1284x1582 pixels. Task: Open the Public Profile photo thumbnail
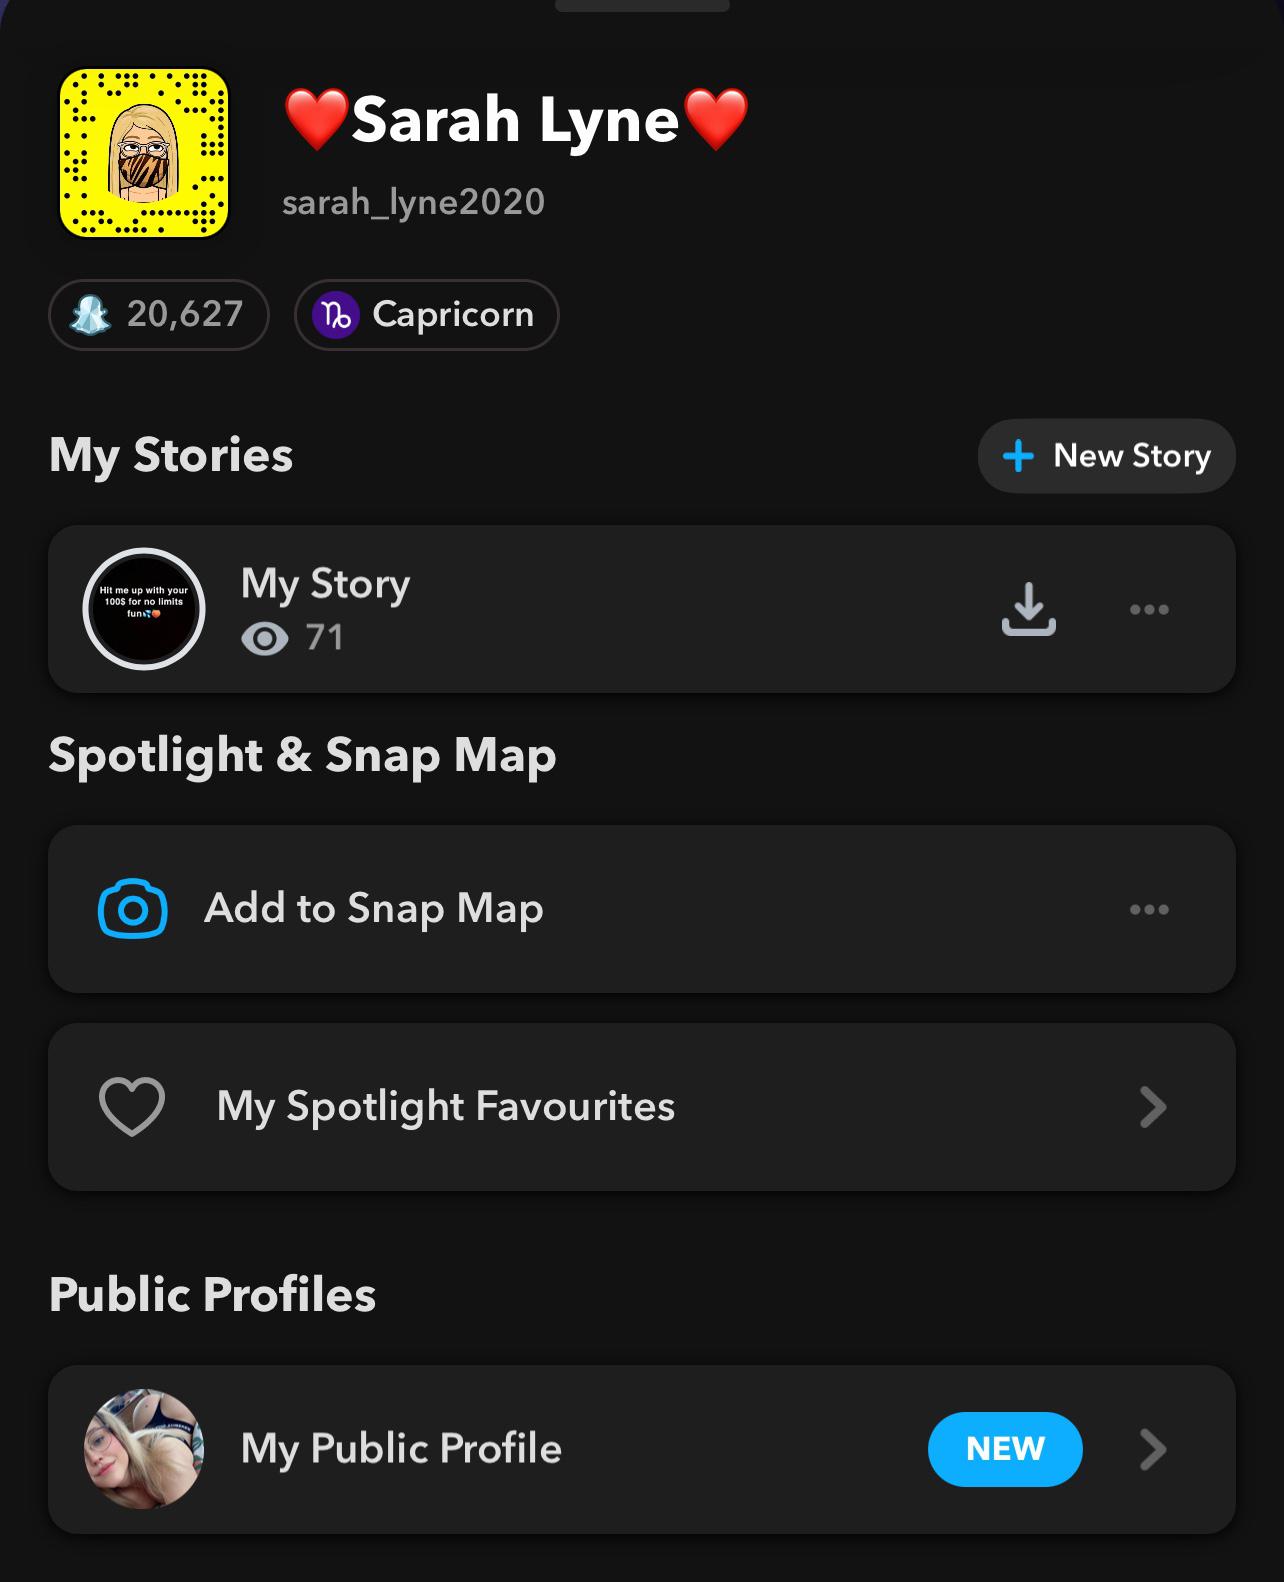[144, 1449]
